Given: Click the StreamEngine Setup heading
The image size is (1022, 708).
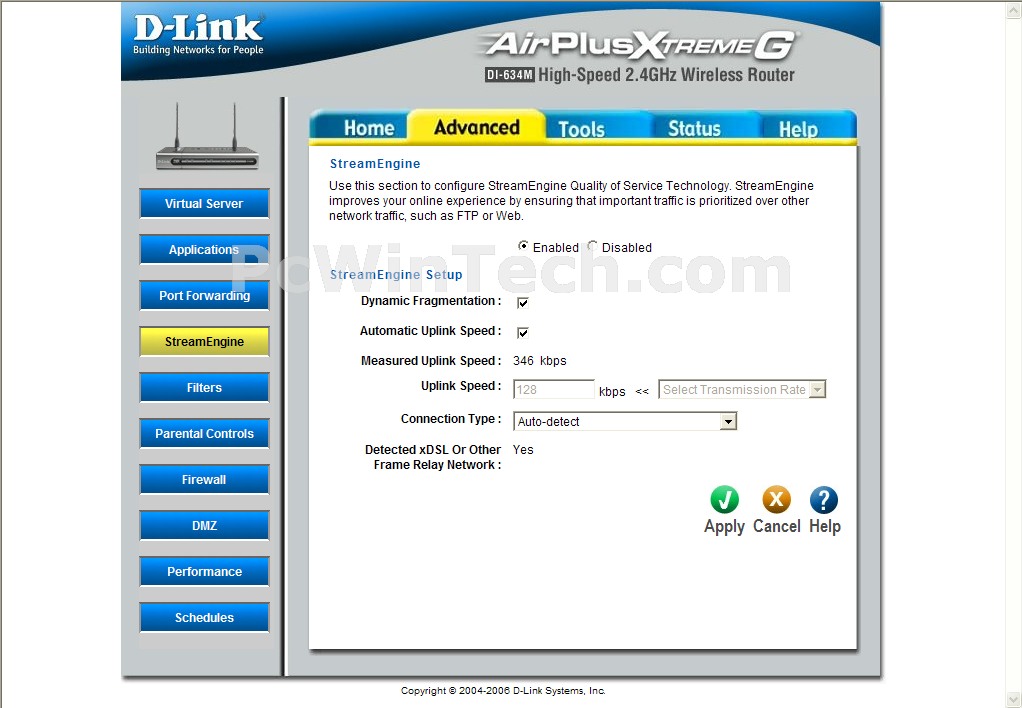Looking at the screenshot, I should click(396, 274).
